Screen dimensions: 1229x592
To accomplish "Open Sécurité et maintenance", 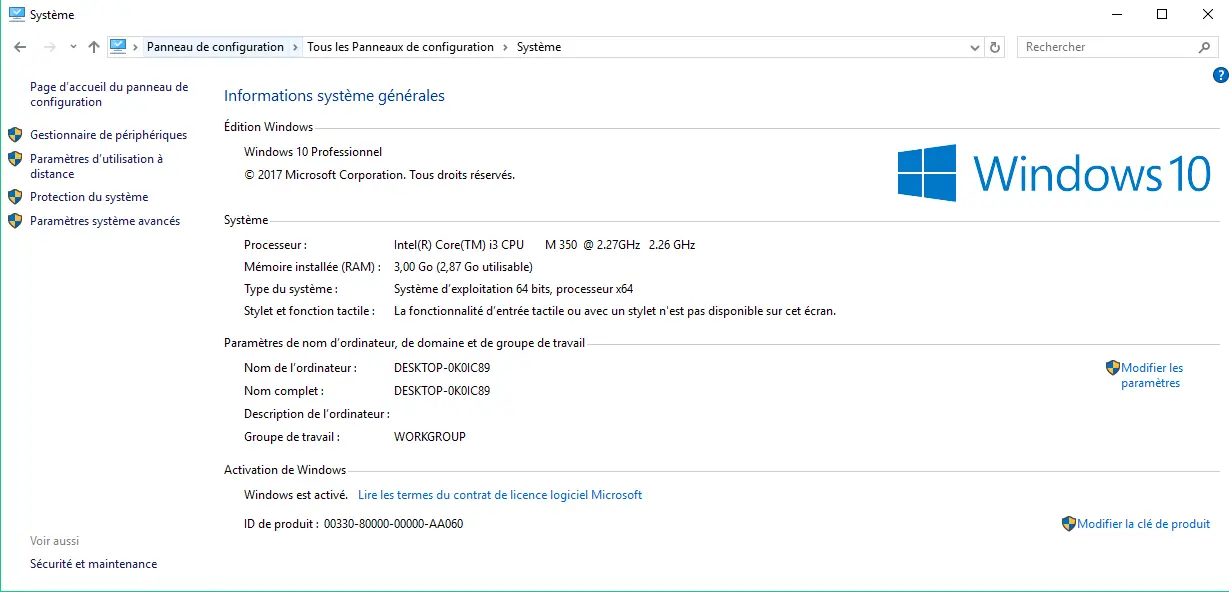I will (93, 564).
